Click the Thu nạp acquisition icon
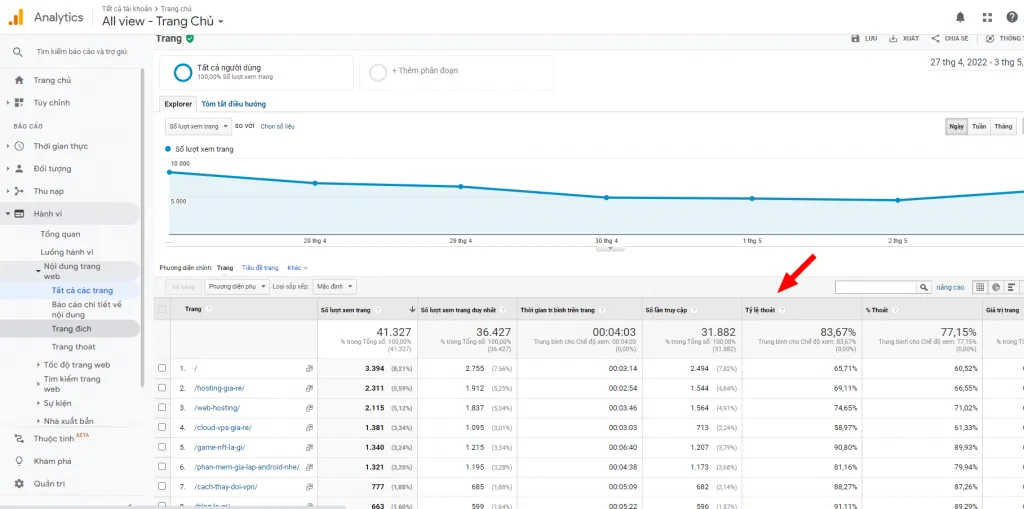 (19, 191)
